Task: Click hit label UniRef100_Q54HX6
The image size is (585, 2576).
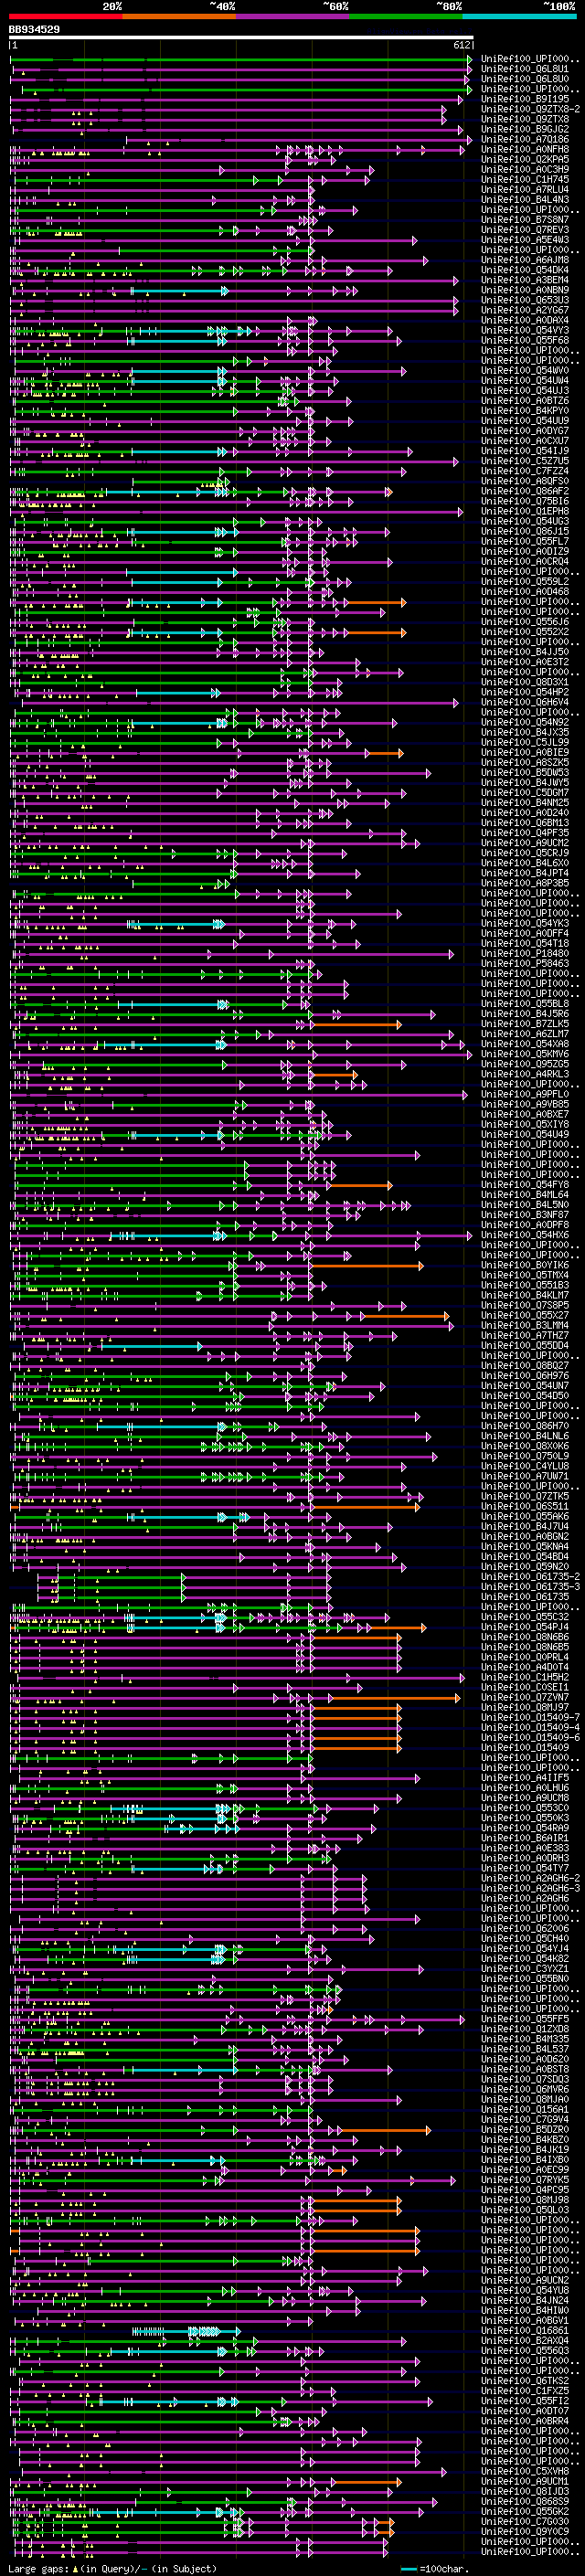Action: [525, 1235]
